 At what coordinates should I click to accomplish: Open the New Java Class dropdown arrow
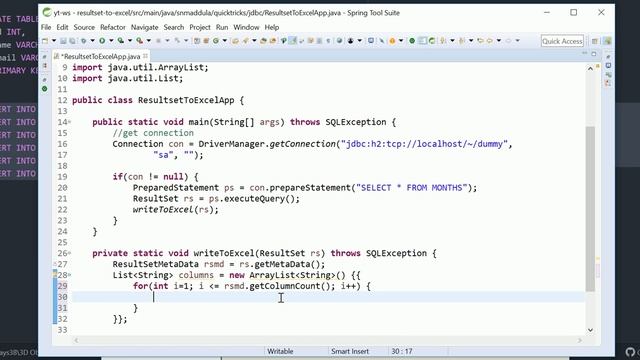click(225, 41)
